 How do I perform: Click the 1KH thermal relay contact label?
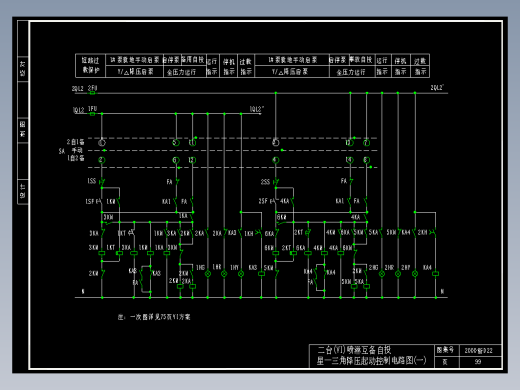[249, 233]
